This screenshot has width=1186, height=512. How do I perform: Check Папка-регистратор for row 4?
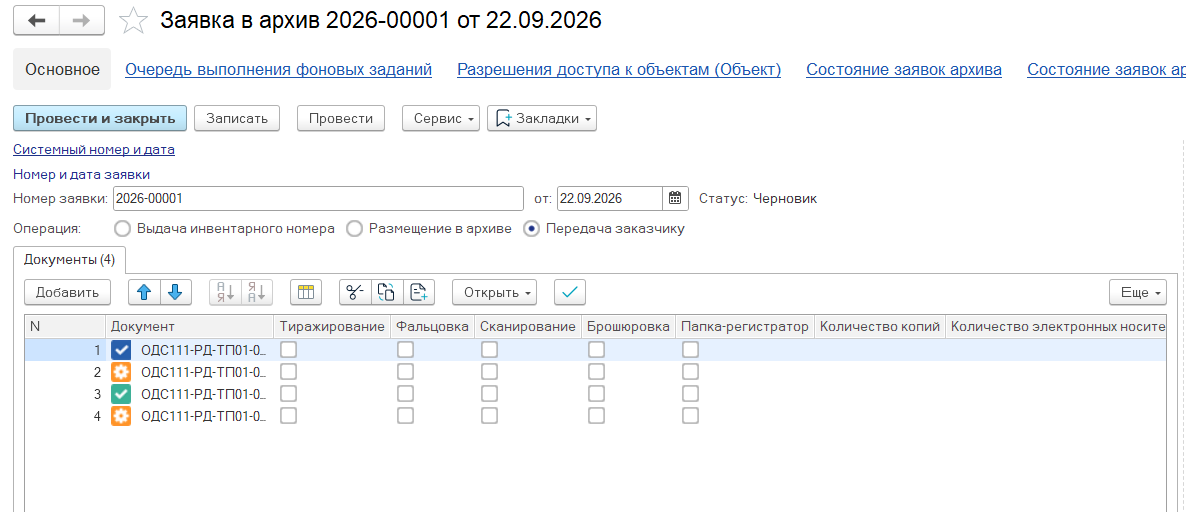(x=690, y=415)
